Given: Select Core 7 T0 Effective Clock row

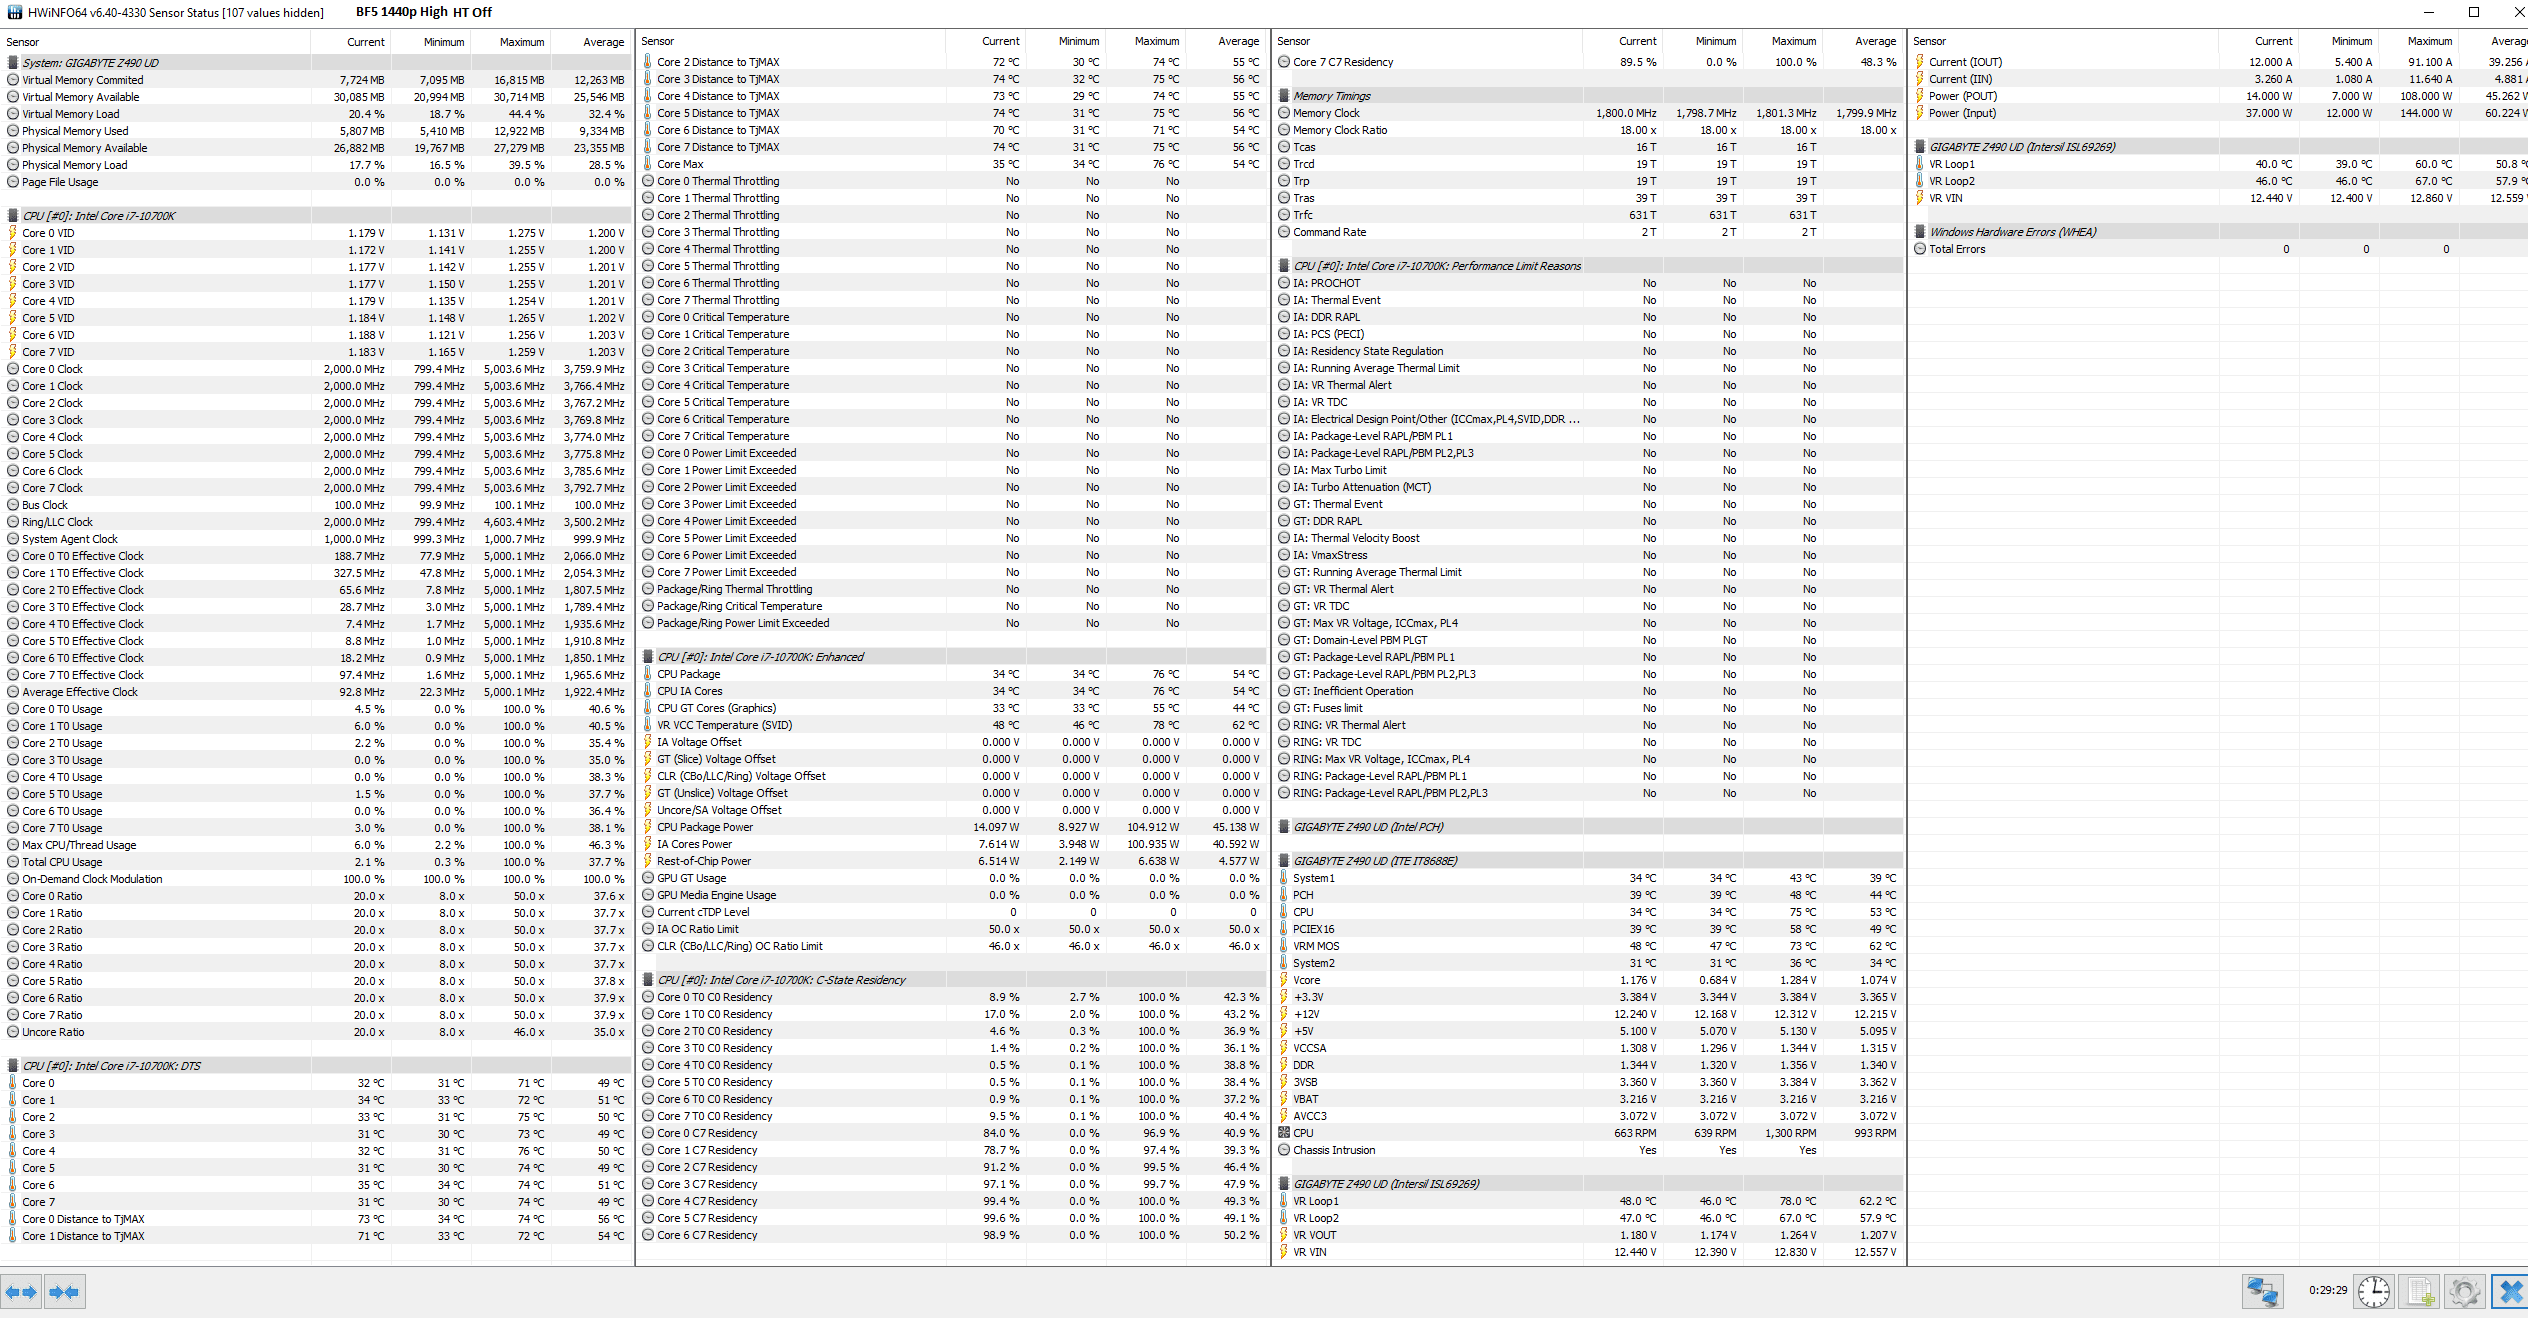Looking at the screenshot, I should pos(316,675).
